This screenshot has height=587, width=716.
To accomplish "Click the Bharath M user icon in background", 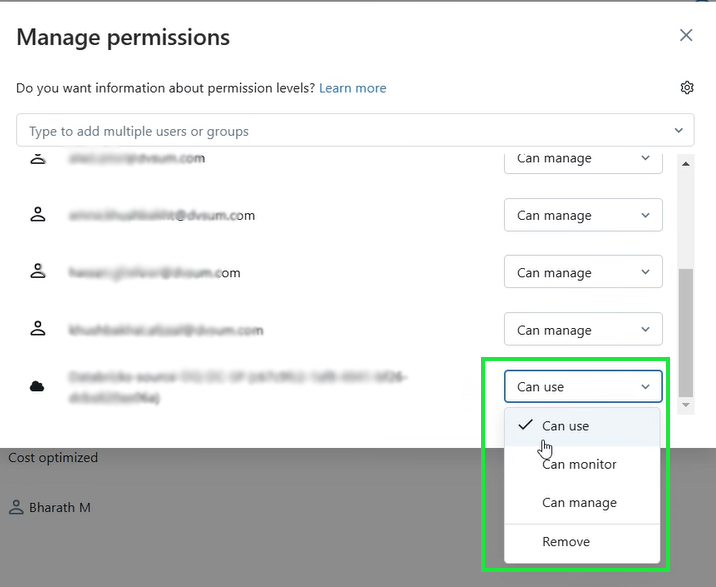I will pos(16,508).
